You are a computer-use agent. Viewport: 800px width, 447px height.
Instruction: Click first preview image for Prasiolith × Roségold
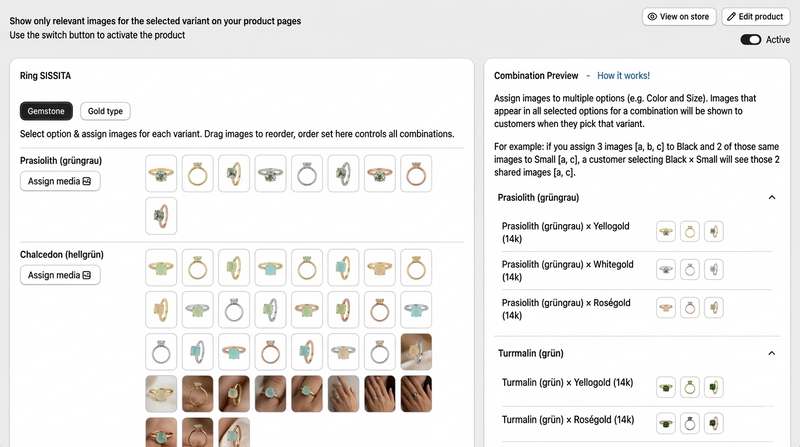pyautogui.click(x=665, y=308)
